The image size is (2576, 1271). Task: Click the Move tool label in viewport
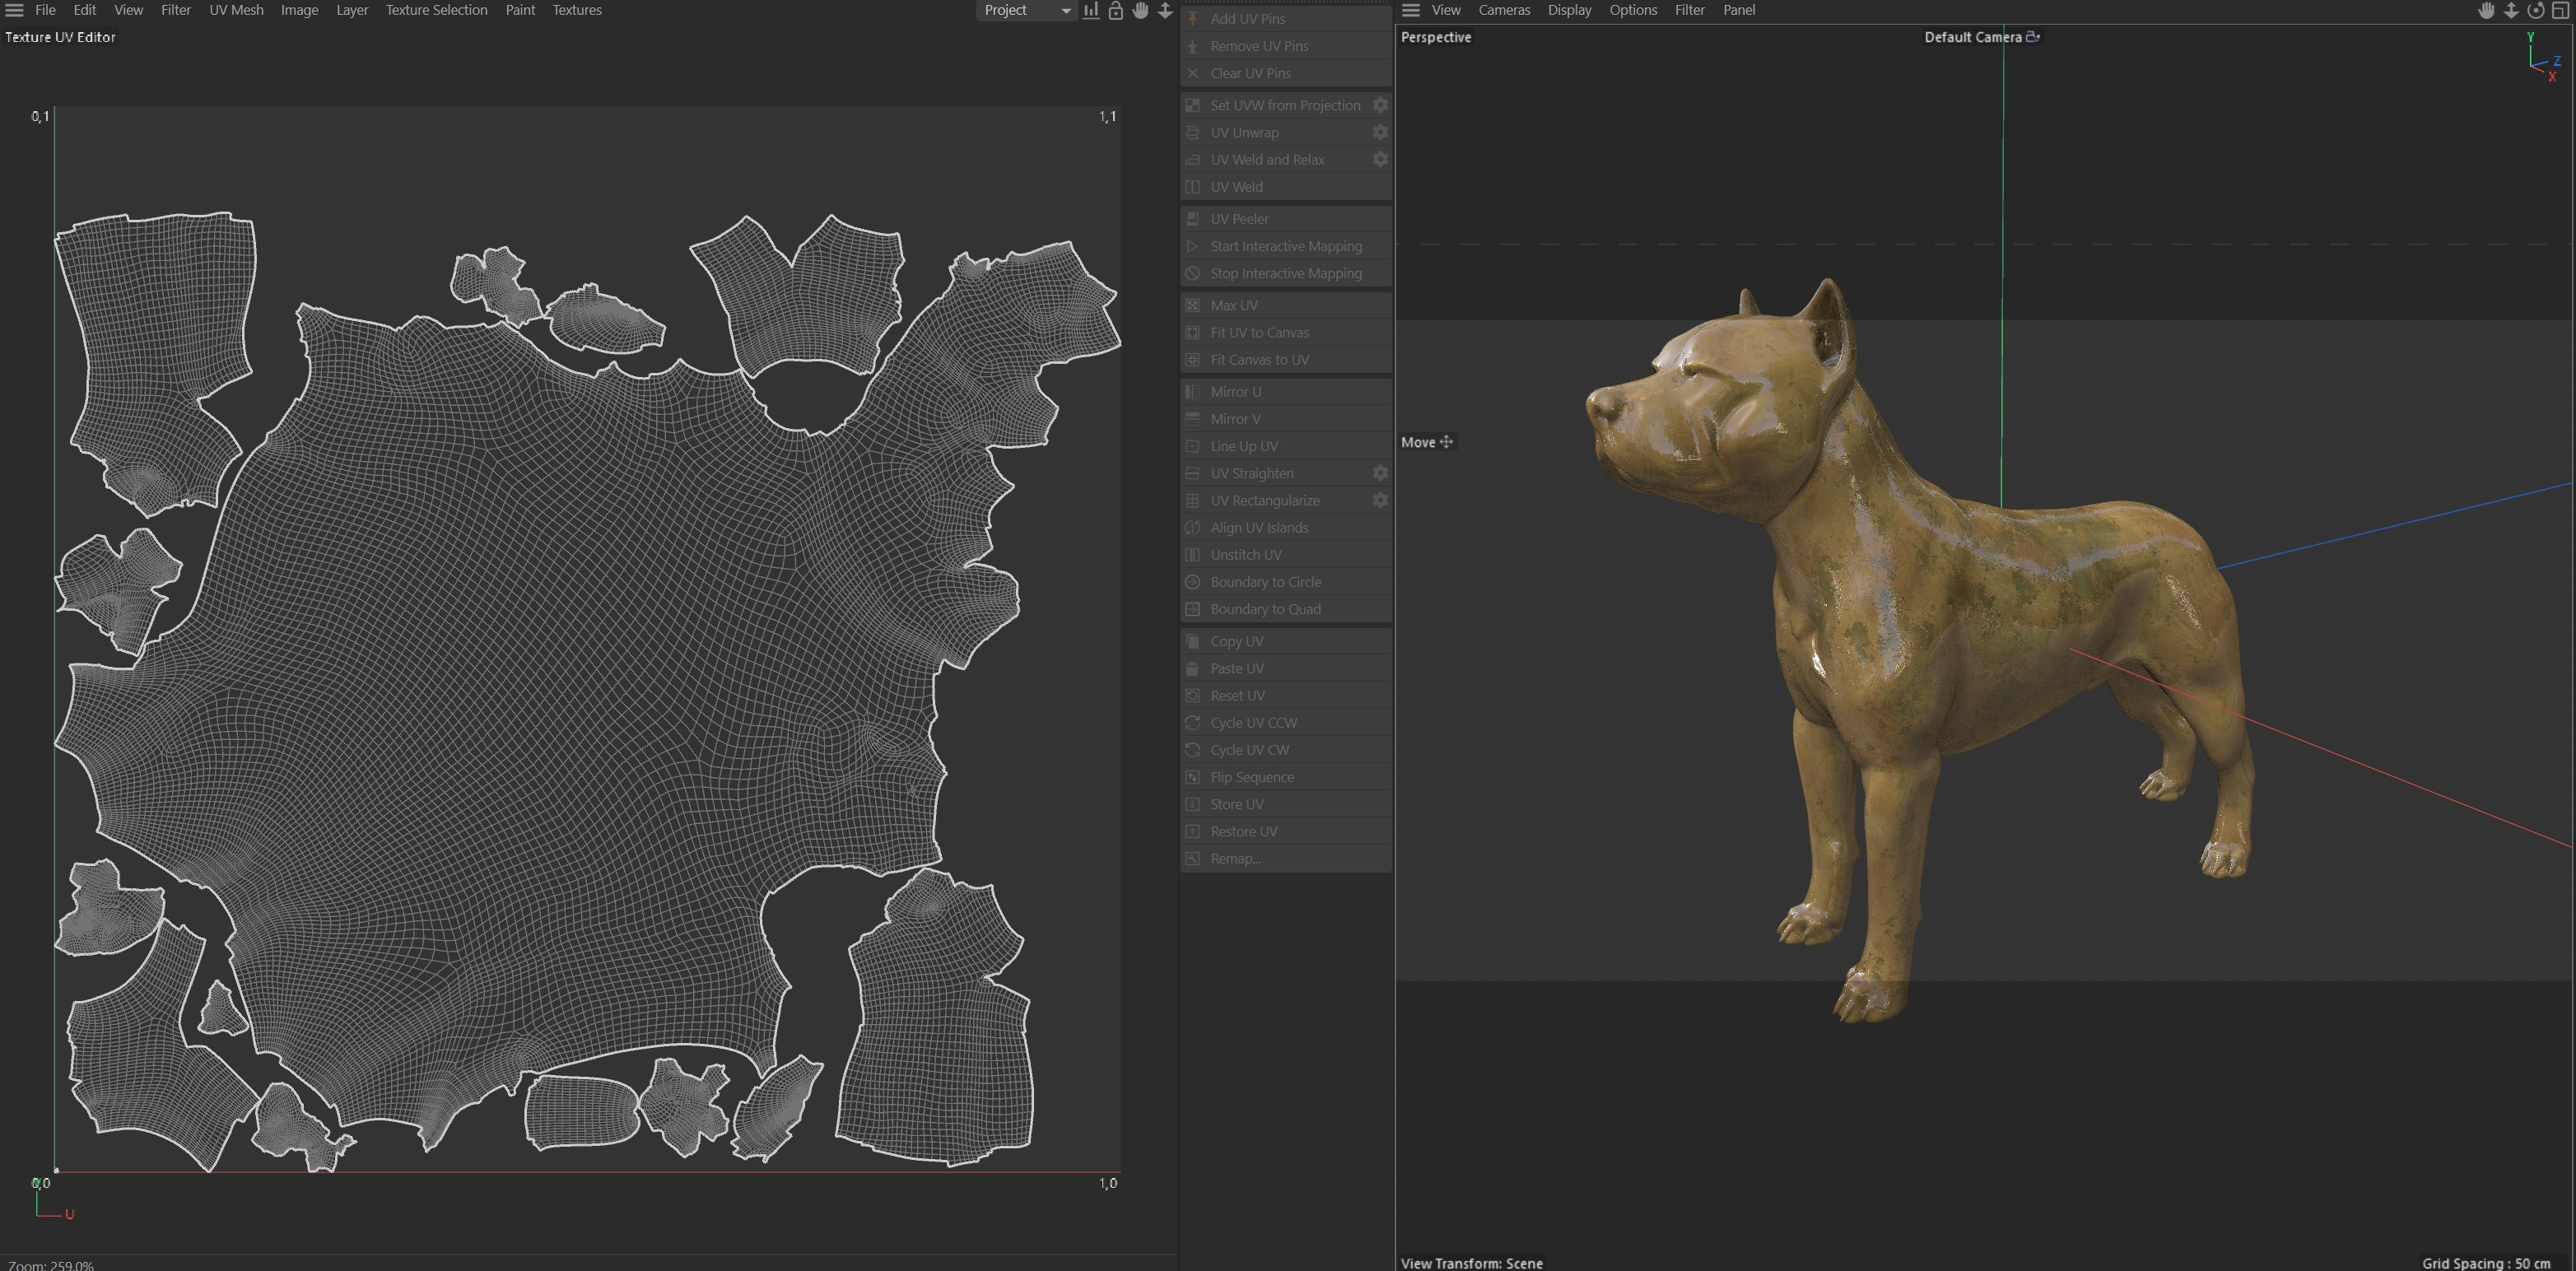(1418, 442)
